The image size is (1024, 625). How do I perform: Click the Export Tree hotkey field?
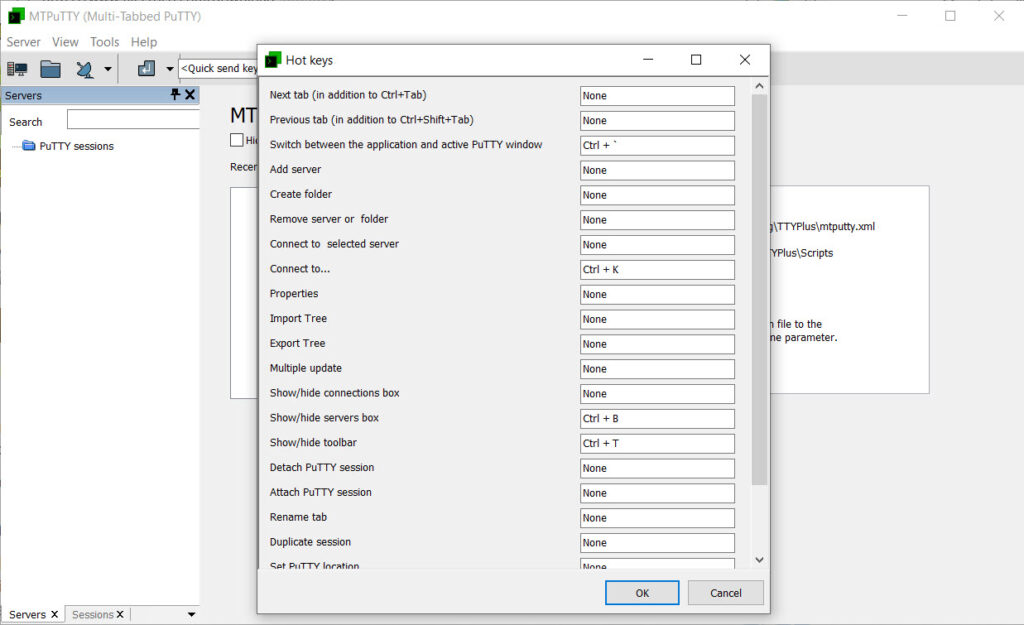click(x=657, y=344)
